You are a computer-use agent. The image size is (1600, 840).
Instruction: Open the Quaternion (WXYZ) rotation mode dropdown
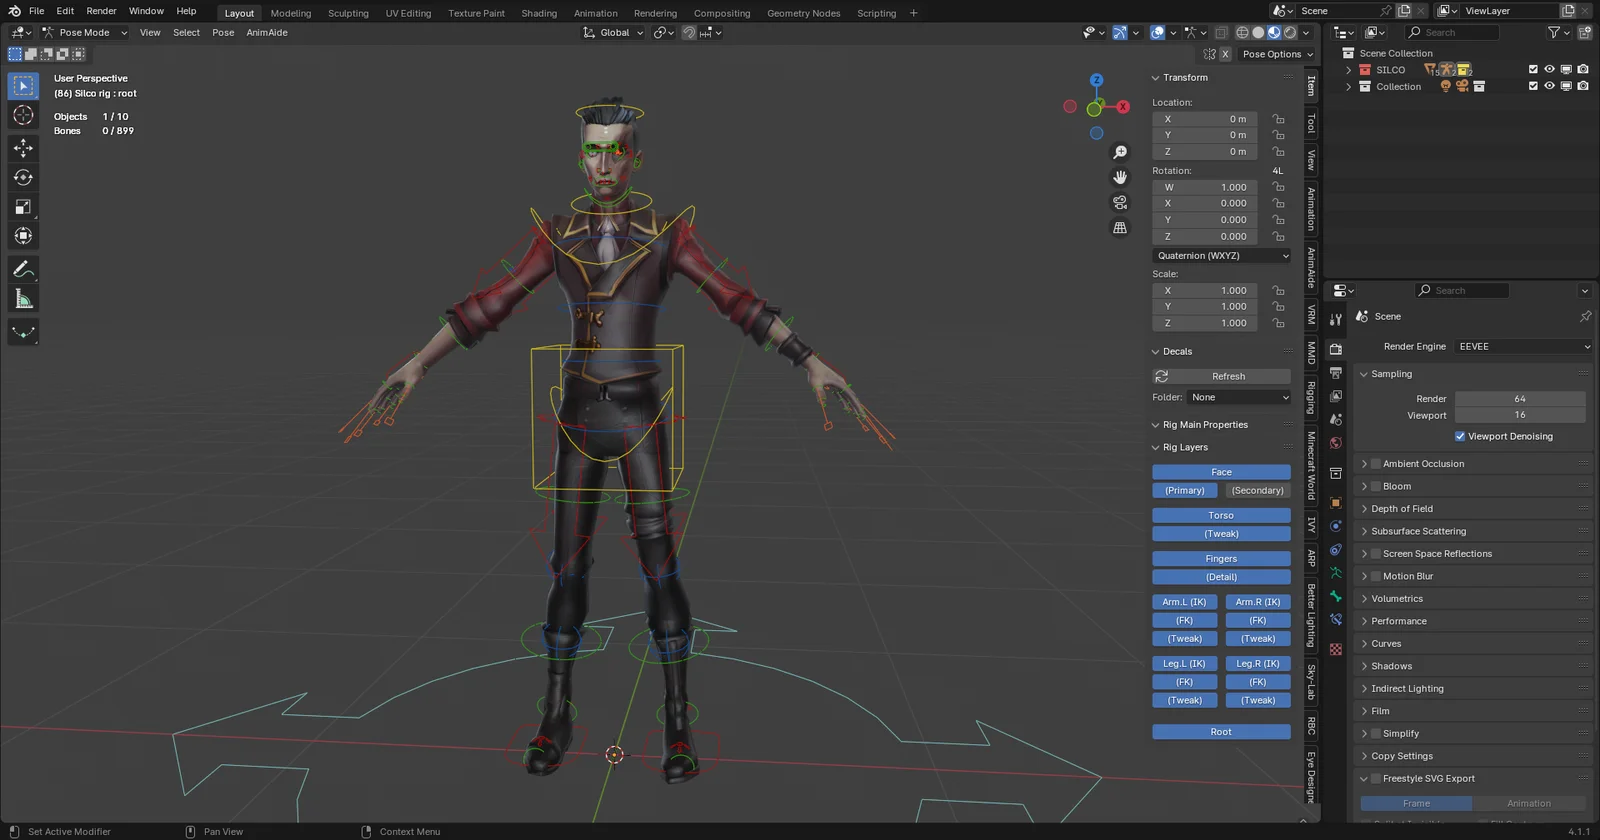(1222, 256)
